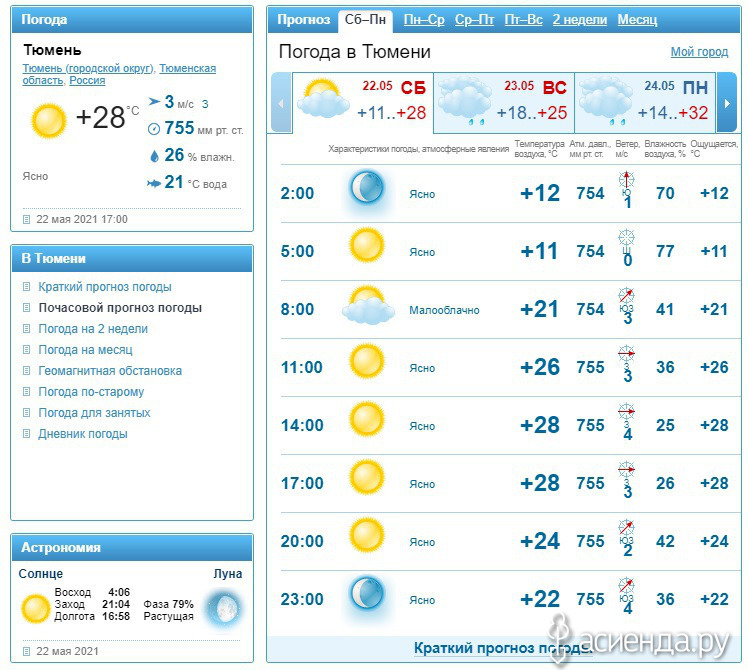Show the previous forecast days with left arrow

point(281,103)
